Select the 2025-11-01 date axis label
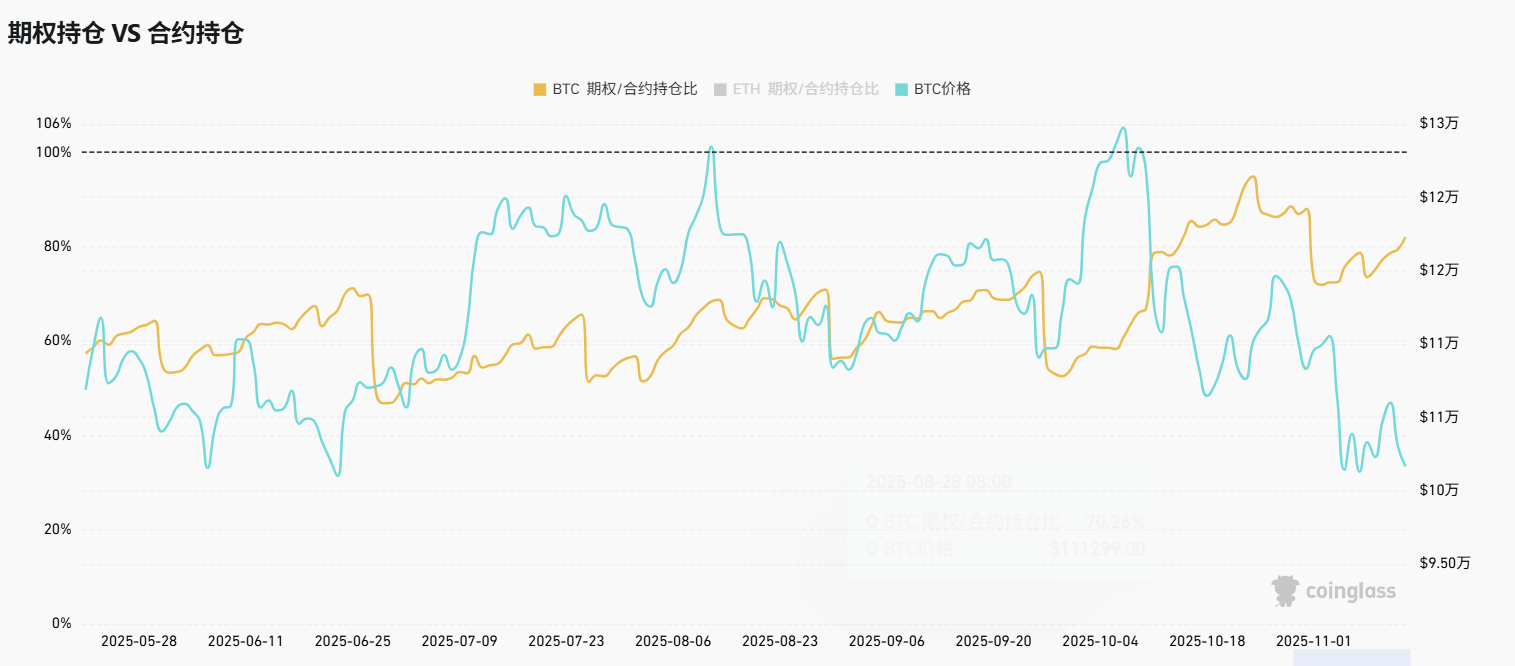The width and height of the screenshot is (1515, 666). point(1314,641)
